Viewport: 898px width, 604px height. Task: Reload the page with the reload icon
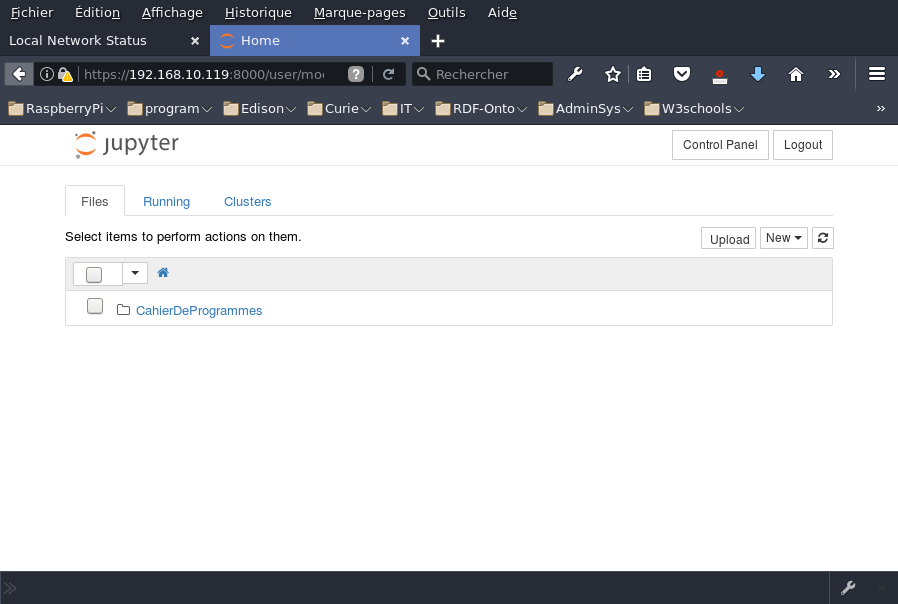pyautogui.click(x=388, y=74)
